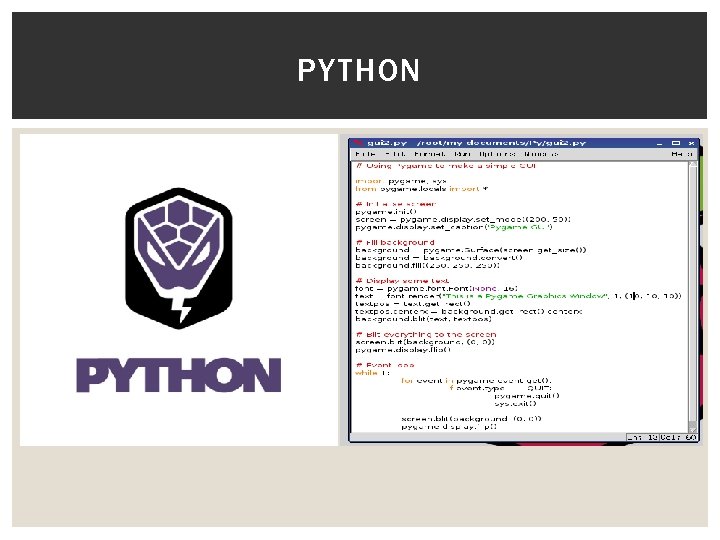This screenshot has width=720, height=540.
Task: Open the Run menu
Action: tap(462, 154)
